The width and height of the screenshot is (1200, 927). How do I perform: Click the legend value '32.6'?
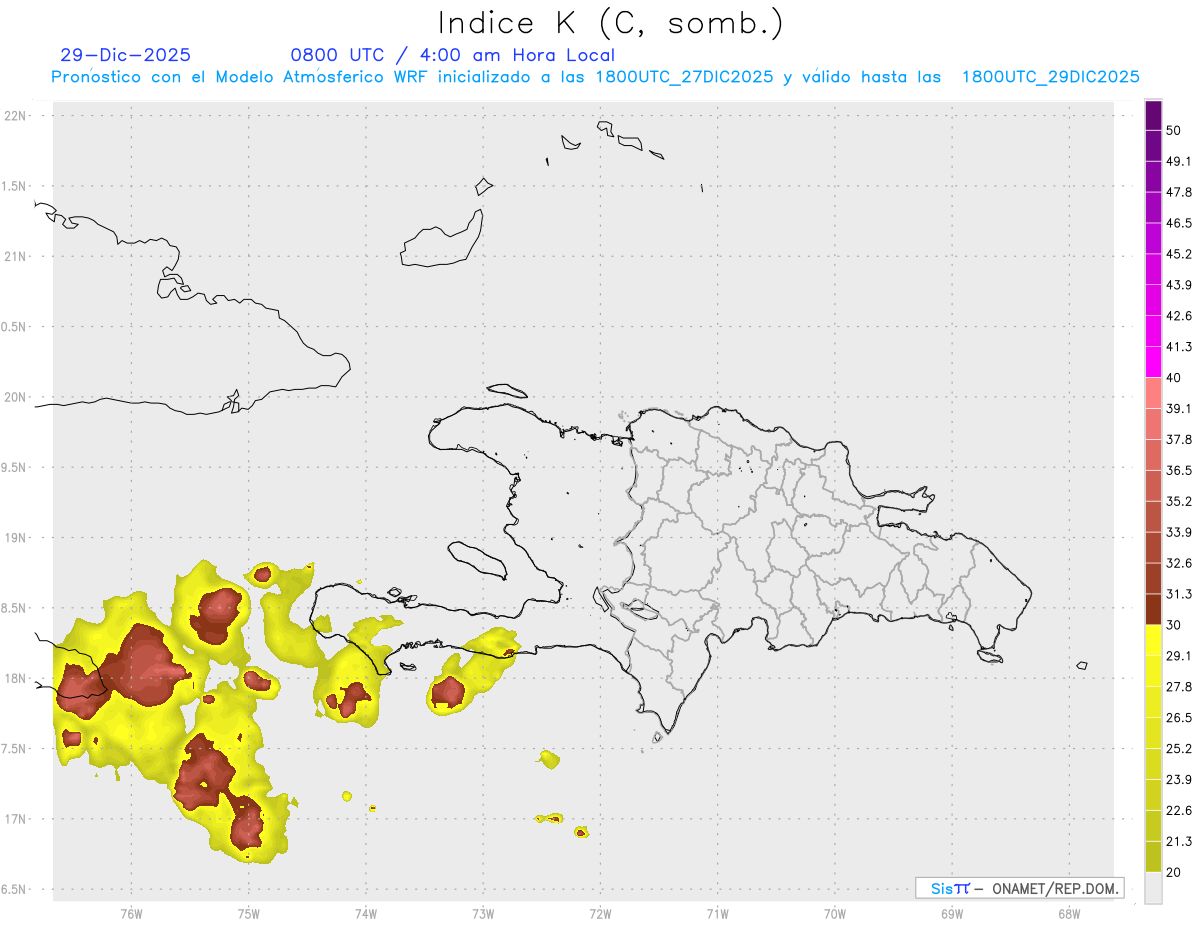point(1179,563)
